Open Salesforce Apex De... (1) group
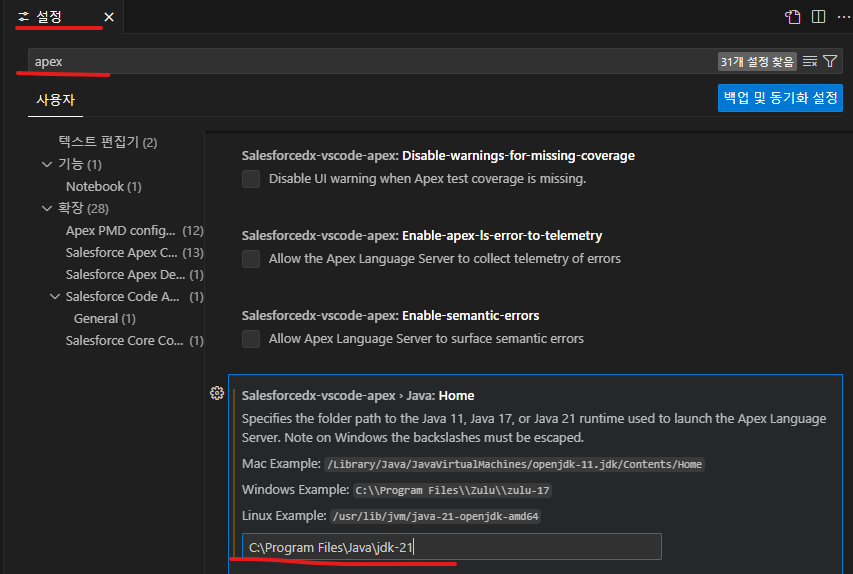 [134, 275]
